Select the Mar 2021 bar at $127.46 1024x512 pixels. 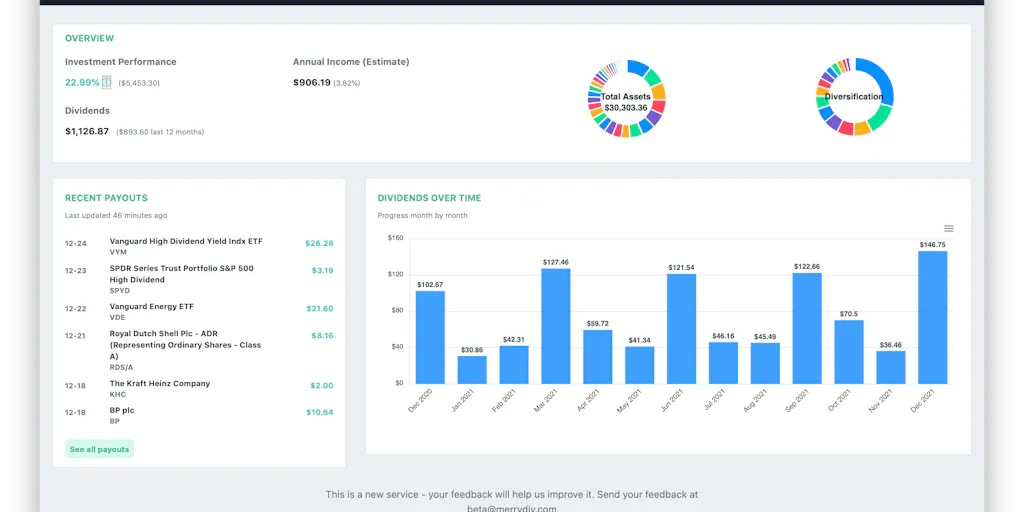tap(556, 327)
